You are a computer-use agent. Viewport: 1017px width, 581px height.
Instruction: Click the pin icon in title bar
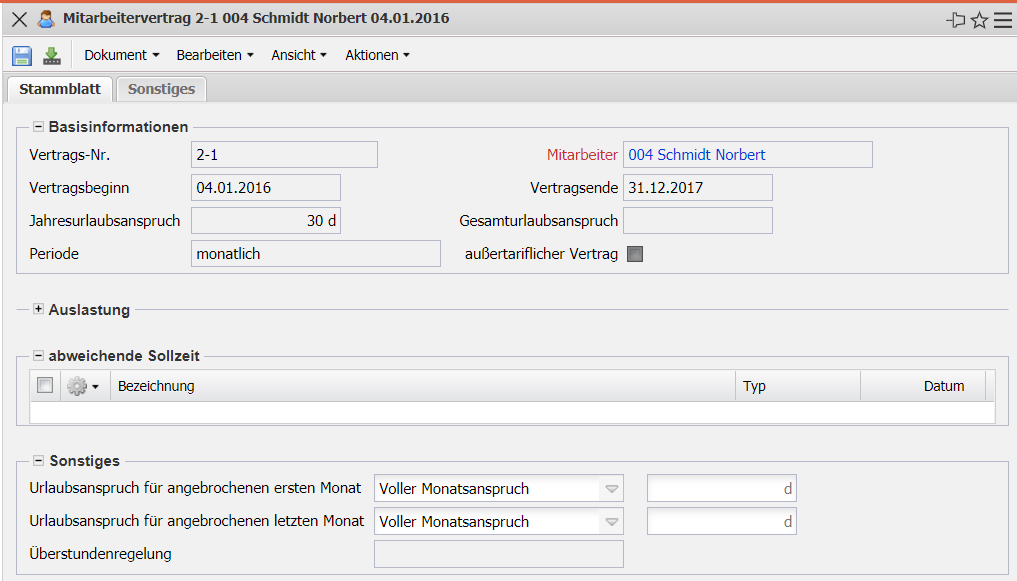coord(955,19)
